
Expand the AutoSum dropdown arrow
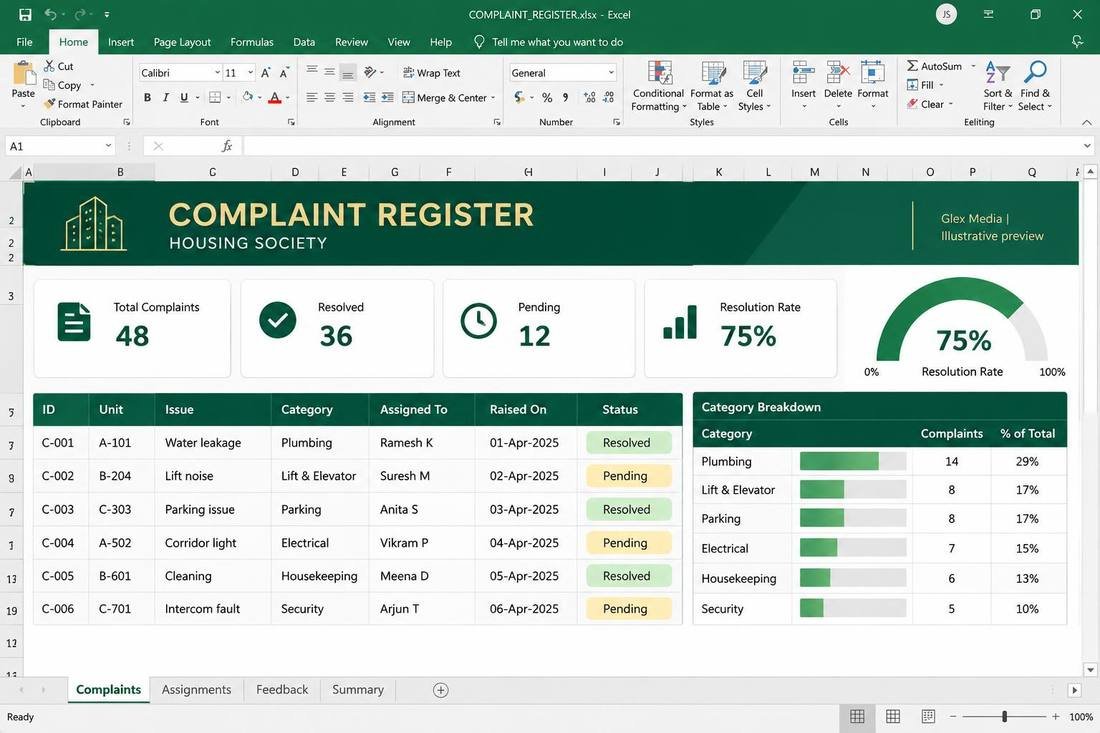pos(973,66)
